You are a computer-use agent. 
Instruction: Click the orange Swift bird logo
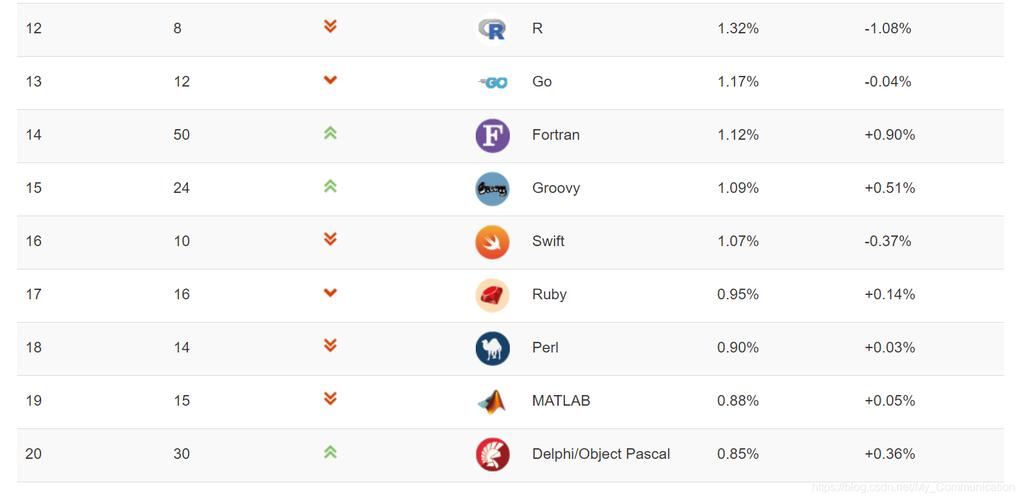(492, 242)
